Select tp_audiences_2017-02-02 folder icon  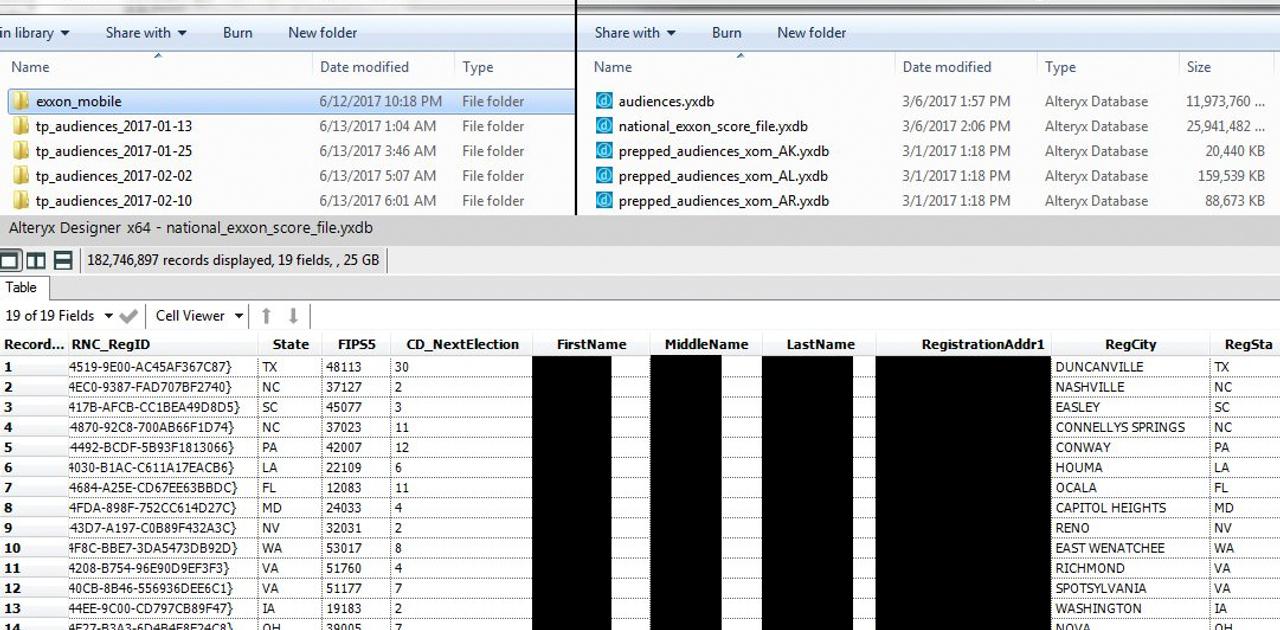pyautogui.click(x=20, y=176)
